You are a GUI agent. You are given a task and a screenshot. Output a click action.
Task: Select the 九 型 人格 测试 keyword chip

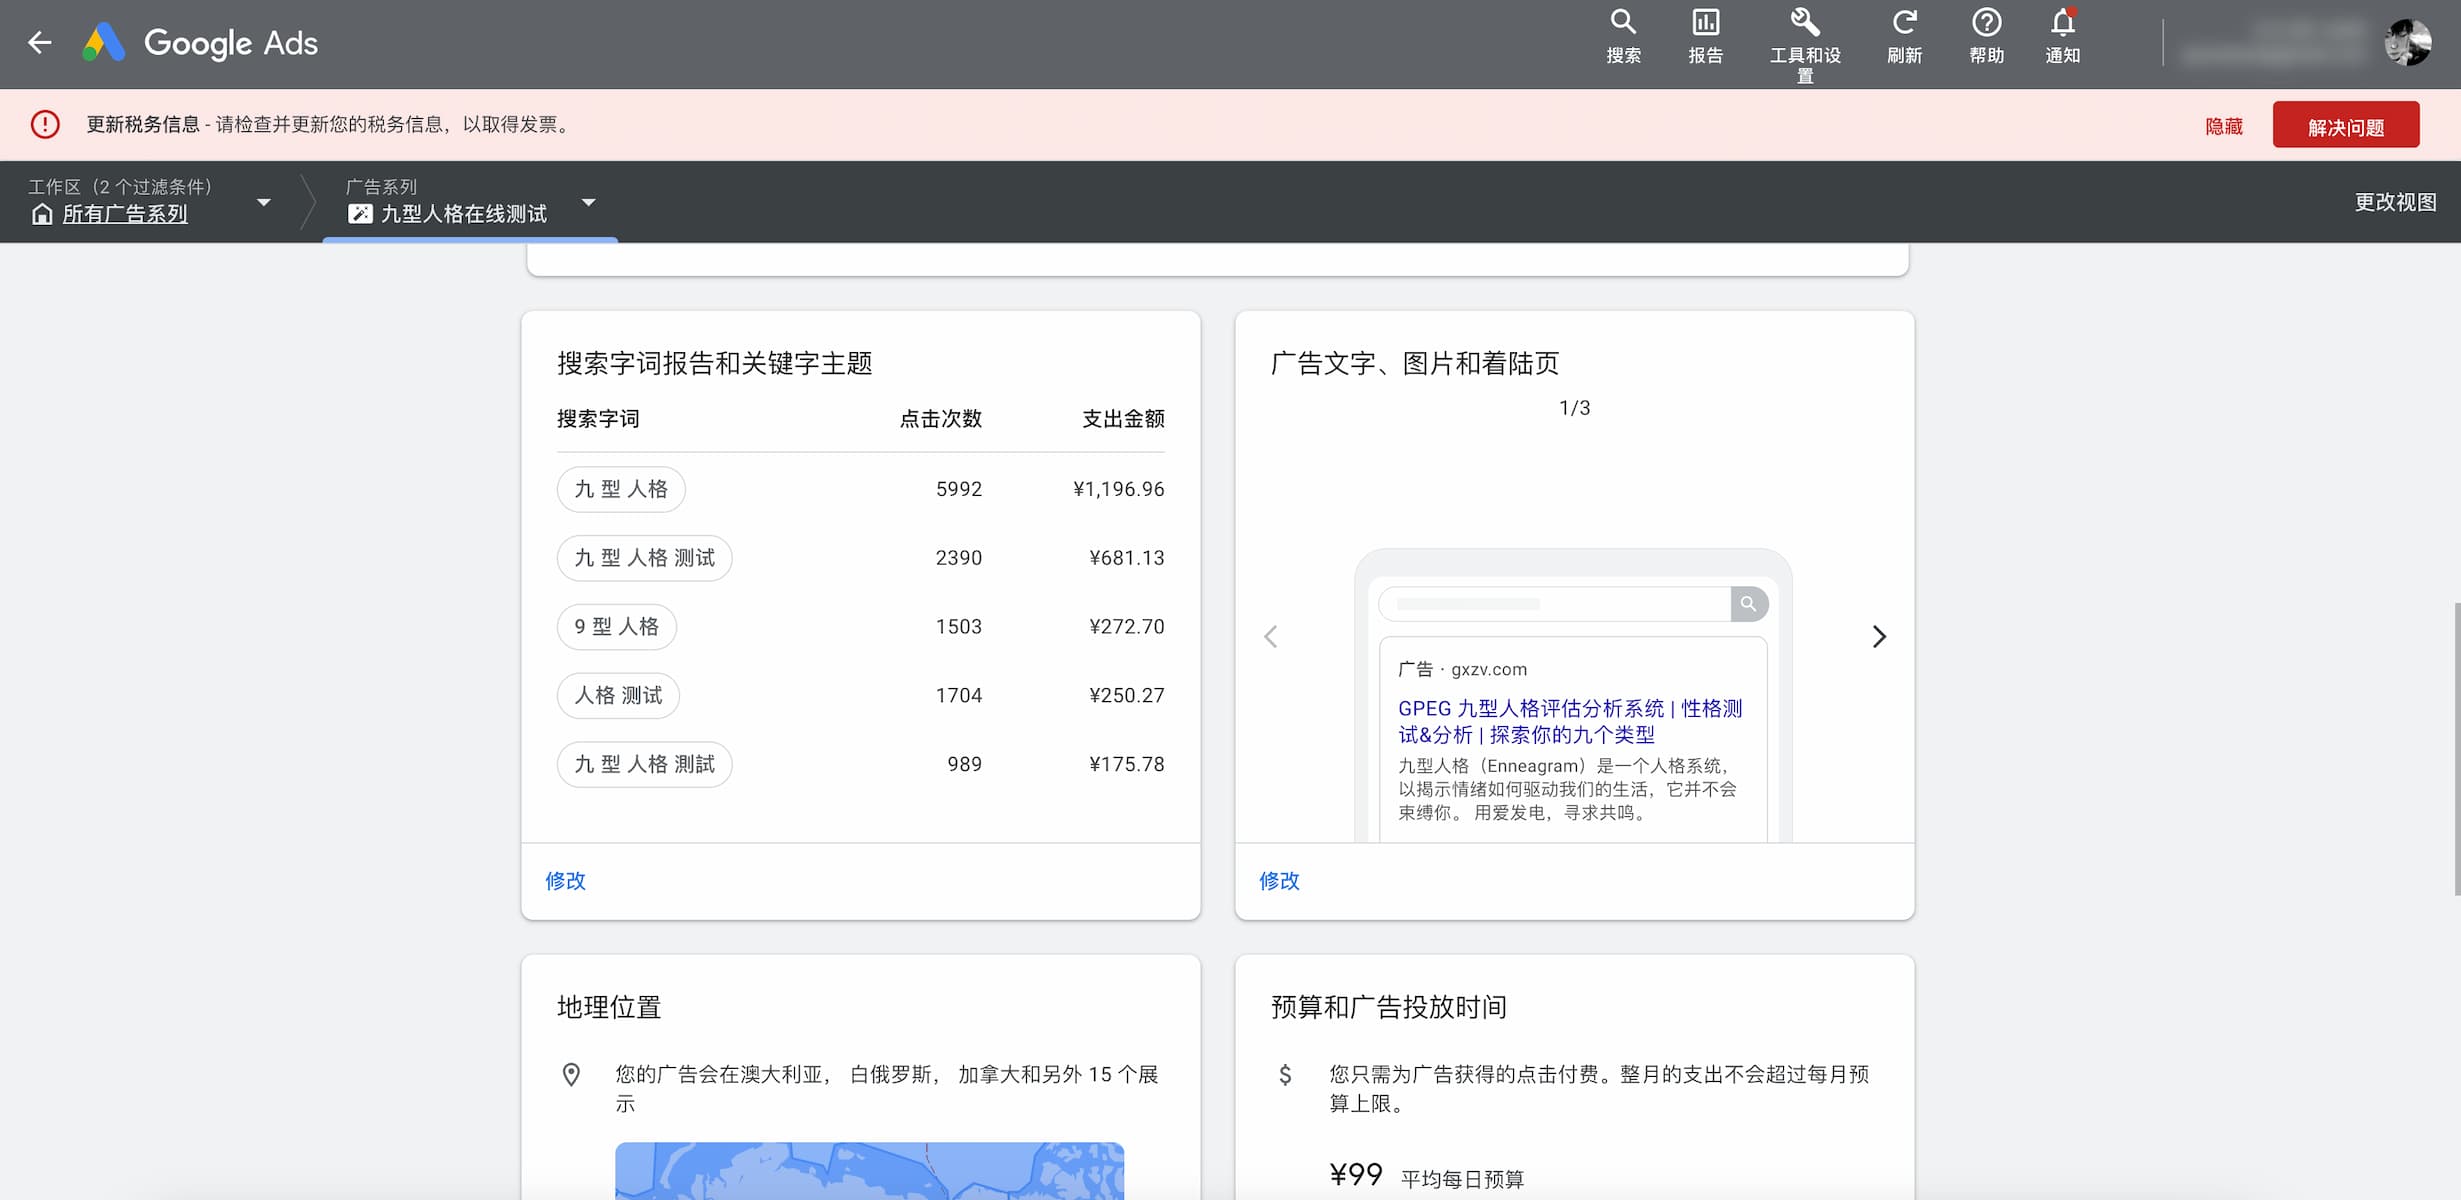[644, 558]
